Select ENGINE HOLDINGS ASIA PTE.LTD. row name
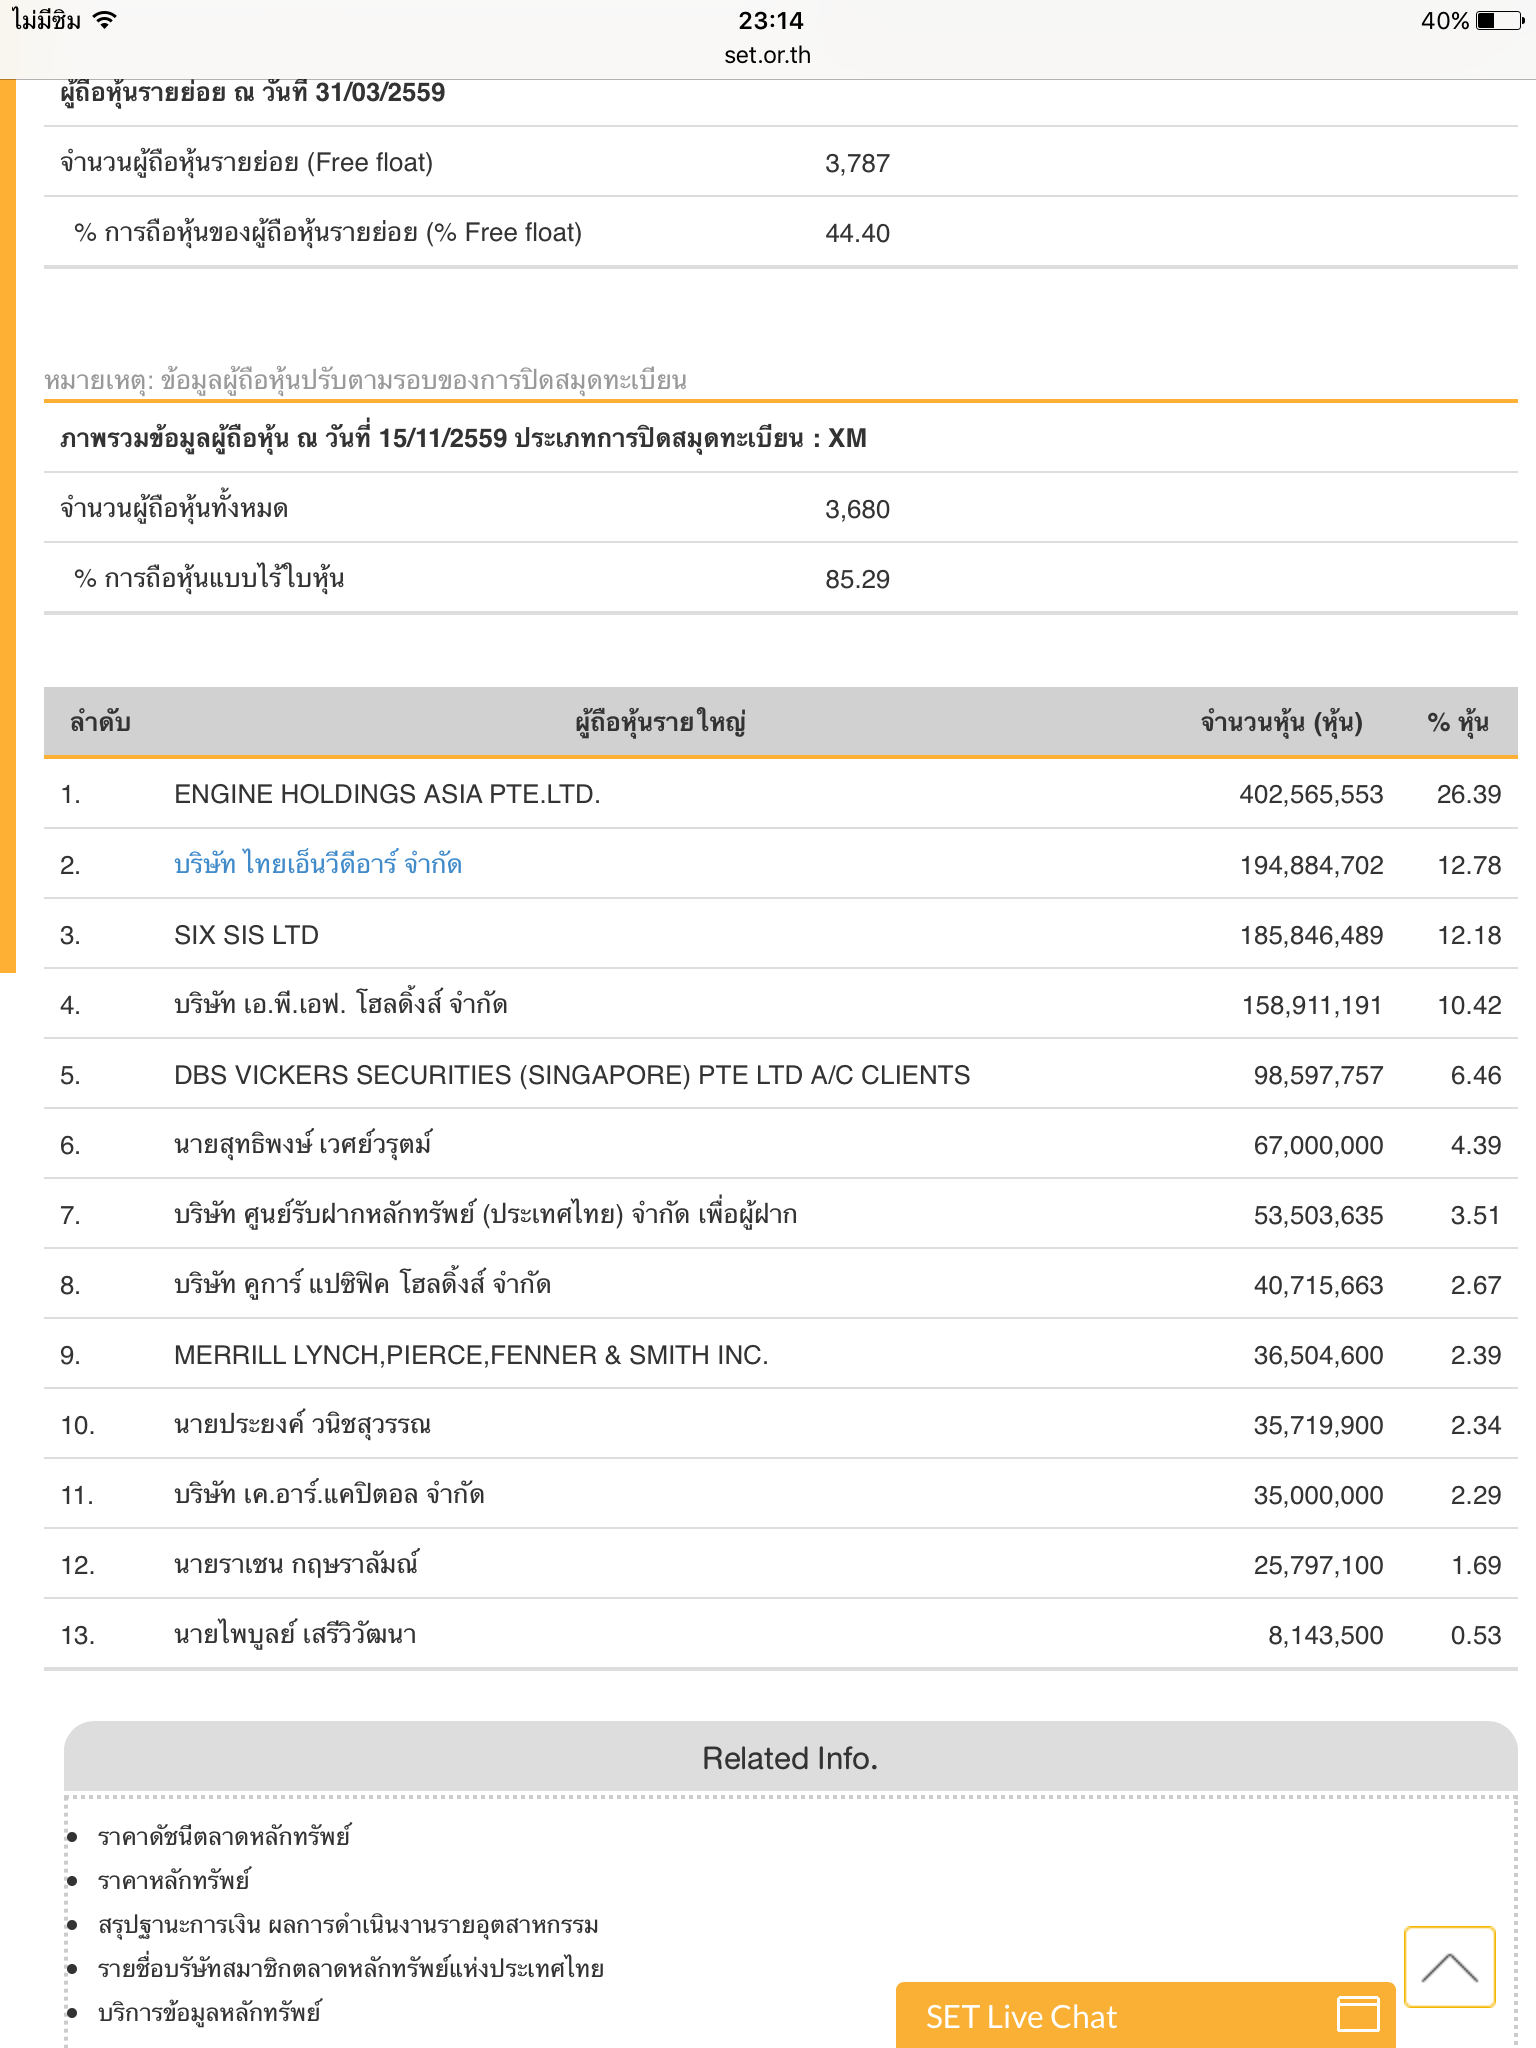Viewport: 1536px width, 2048px height. point(387,794)
